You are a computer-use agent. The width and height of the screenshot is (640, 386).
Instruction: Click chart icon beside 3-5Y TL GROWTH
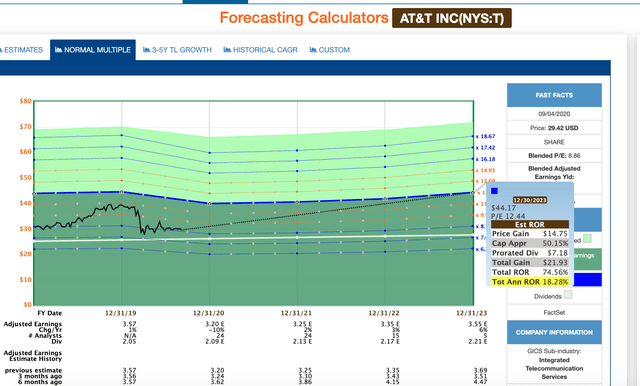click(x=147, y=50)
